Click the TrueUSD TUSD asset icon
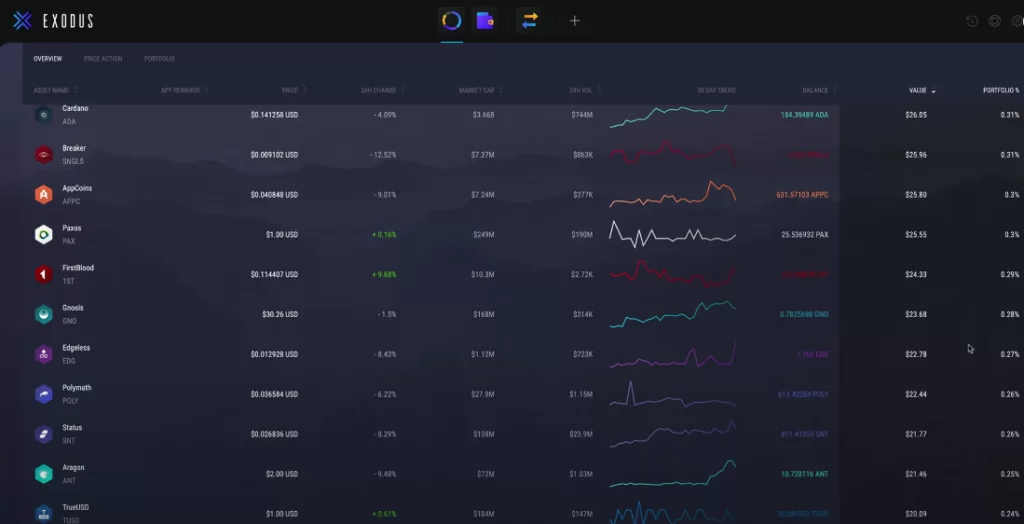 (x=44, y=514)
